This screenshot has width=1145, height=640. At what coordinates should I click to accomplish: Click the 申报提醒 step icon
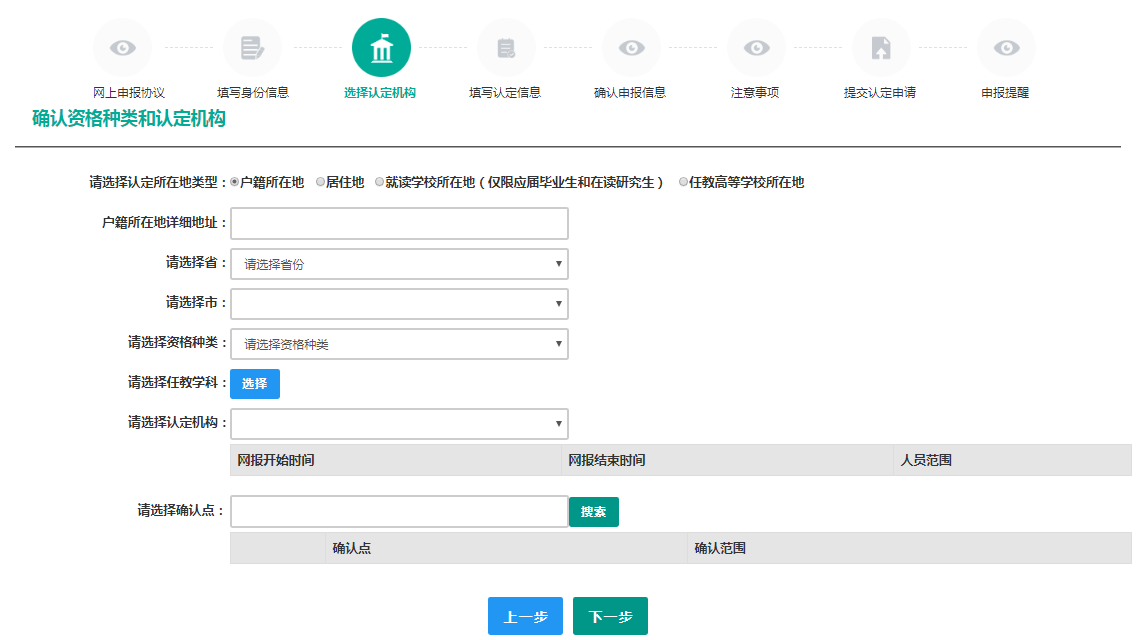click(1006, 48)
